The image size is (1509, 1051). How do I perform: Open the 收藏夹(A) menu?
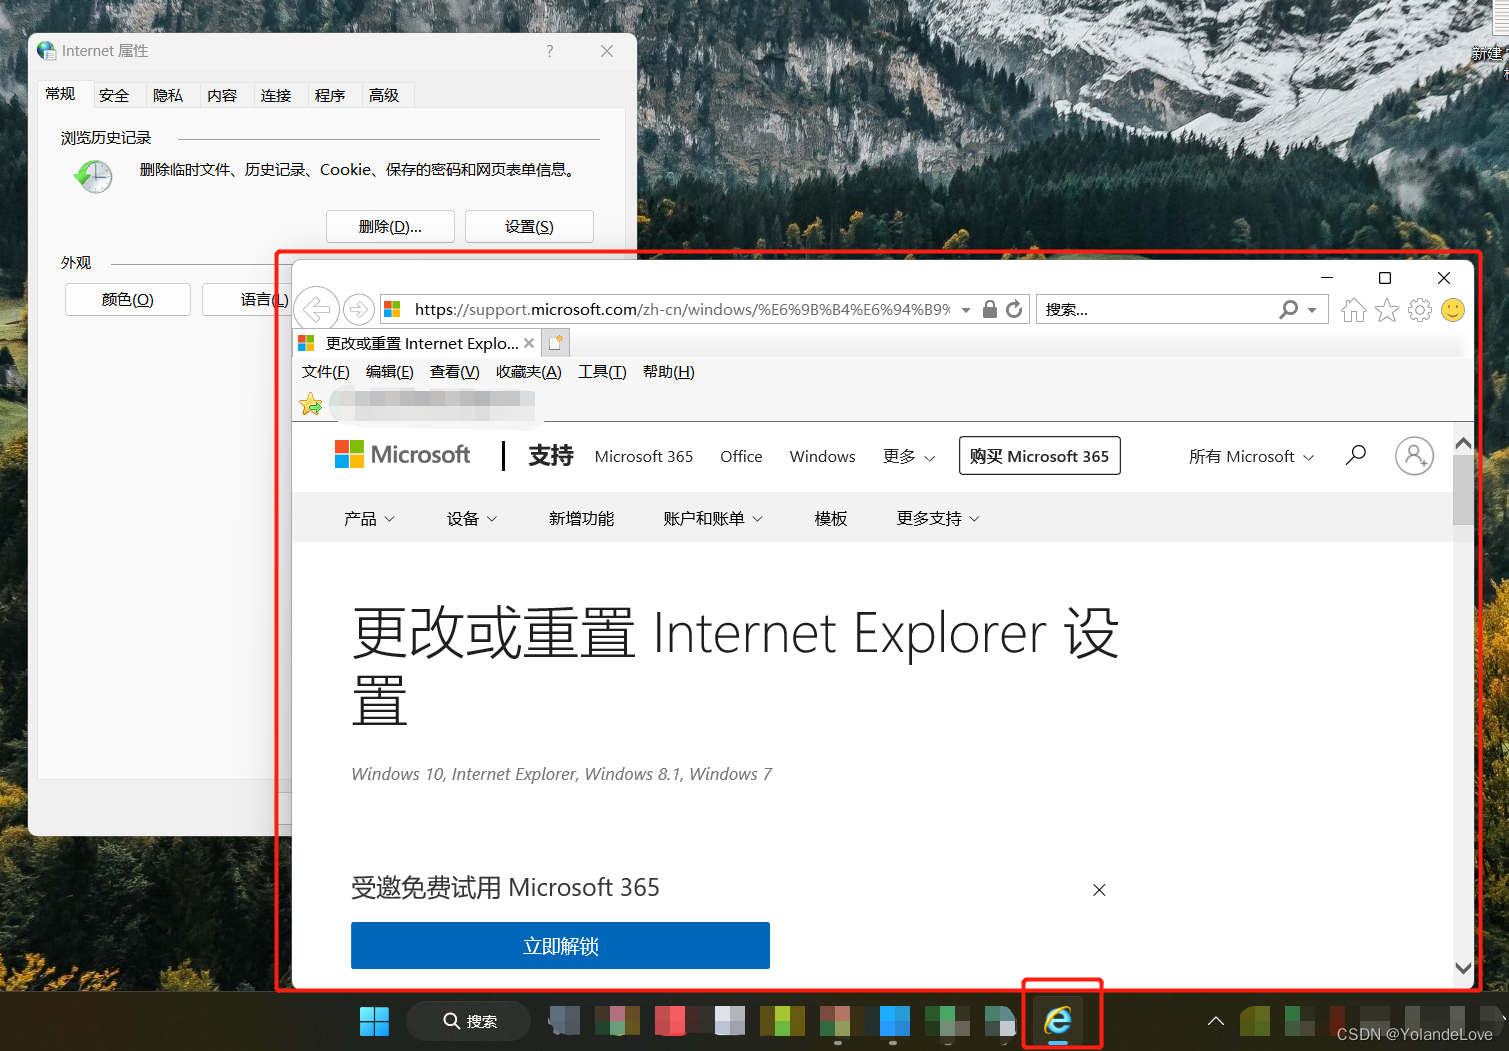point(529,372)
